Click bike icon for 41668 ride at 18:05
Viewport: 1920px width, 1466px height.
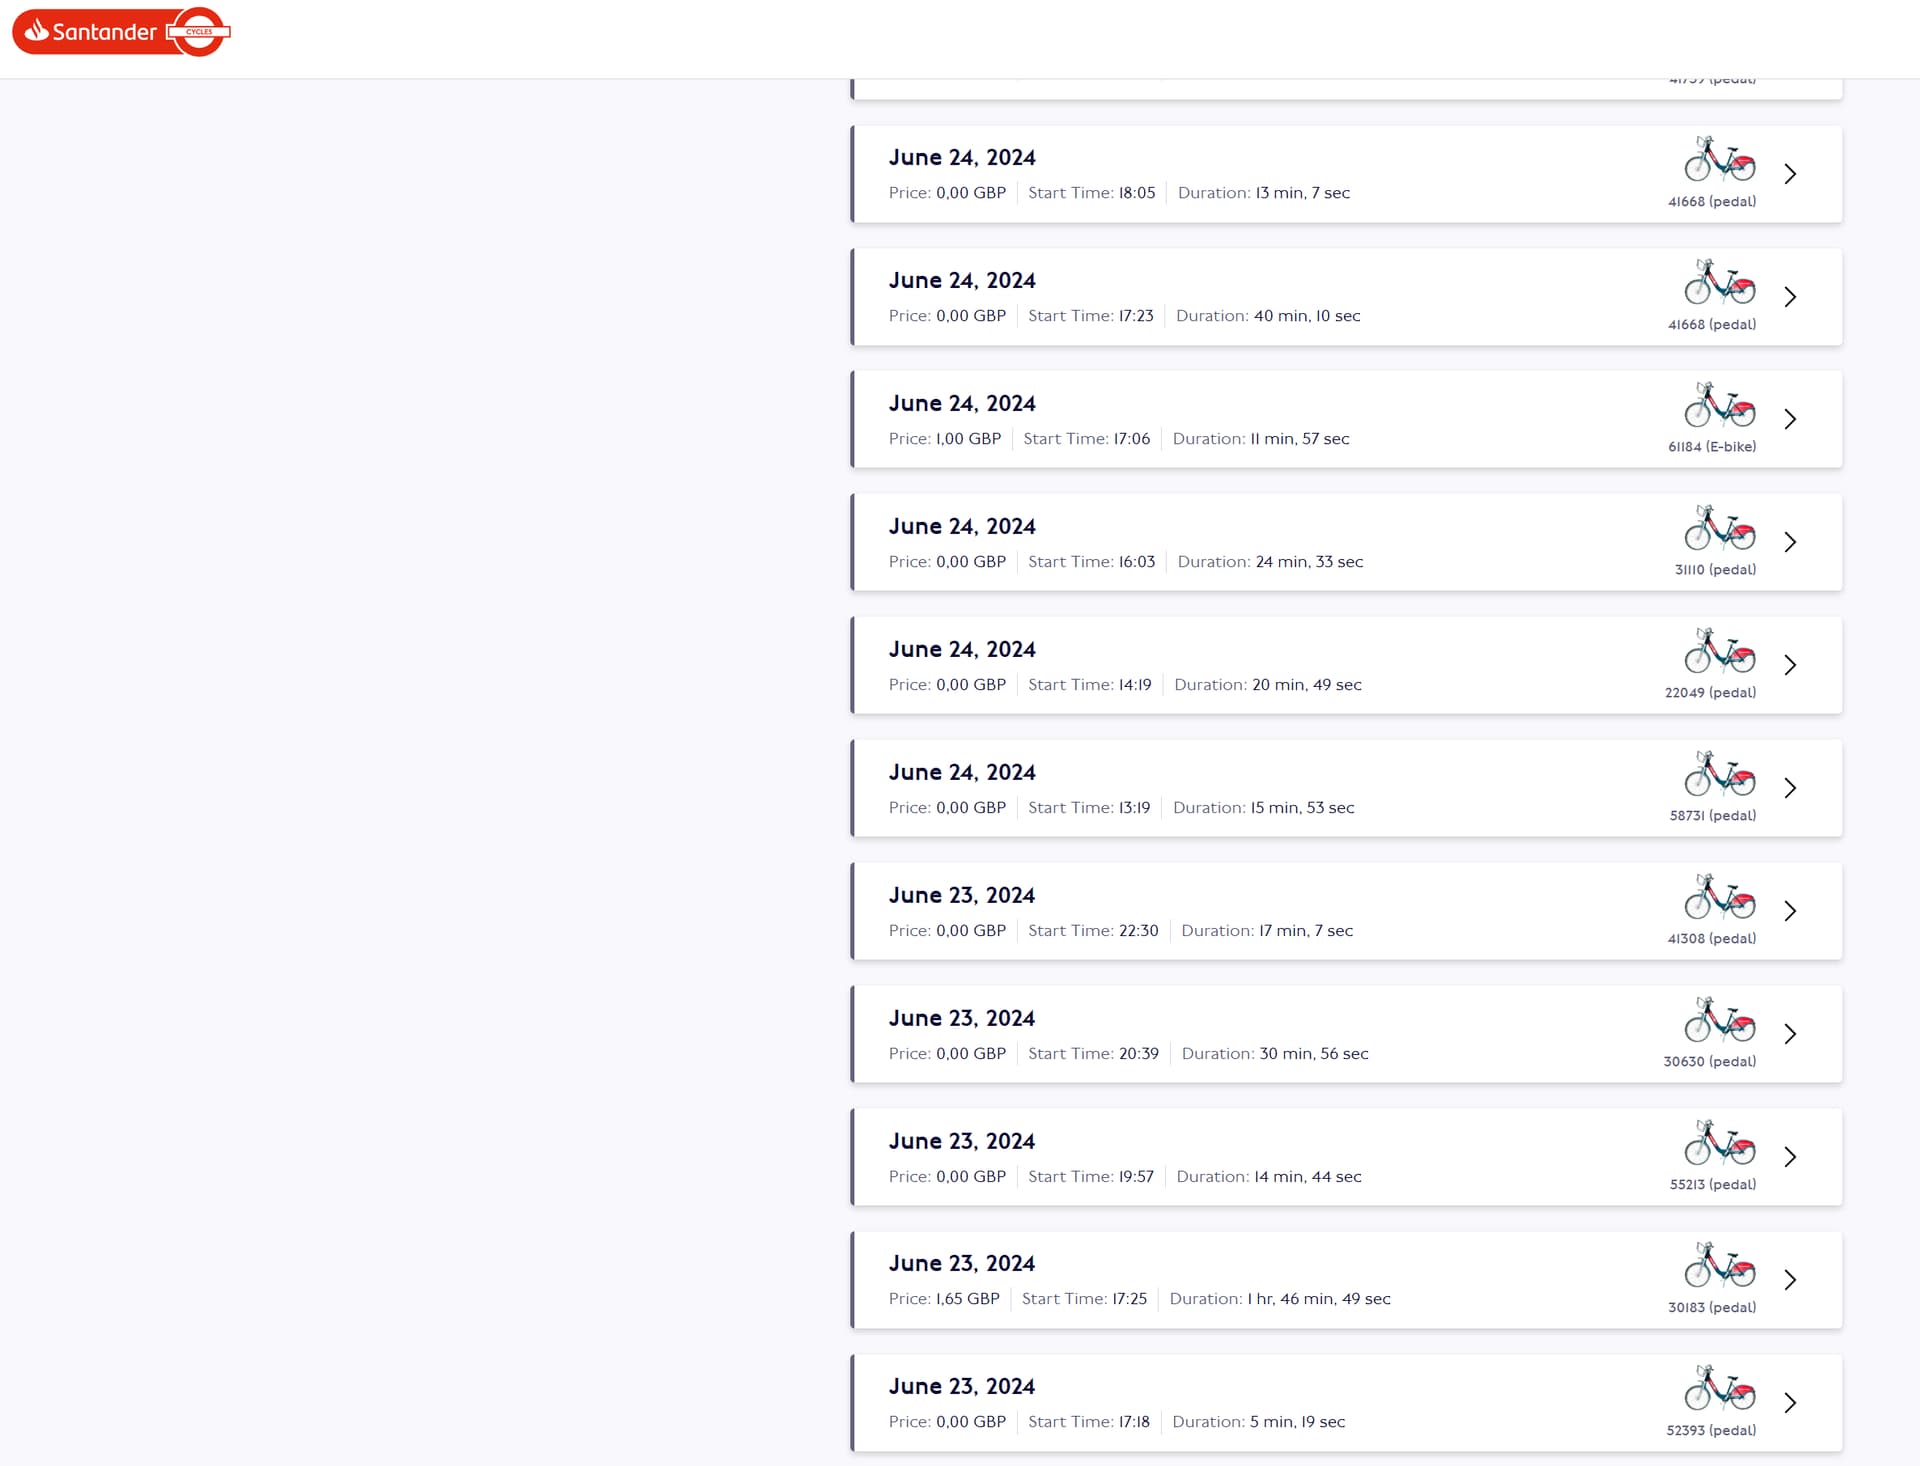[x=1719, y=159]
